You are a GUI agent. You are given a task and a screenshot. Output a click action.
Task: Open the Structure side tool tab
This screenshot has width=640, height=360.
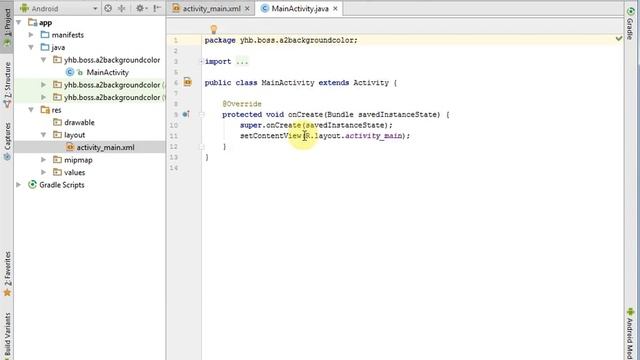point(7,84)
